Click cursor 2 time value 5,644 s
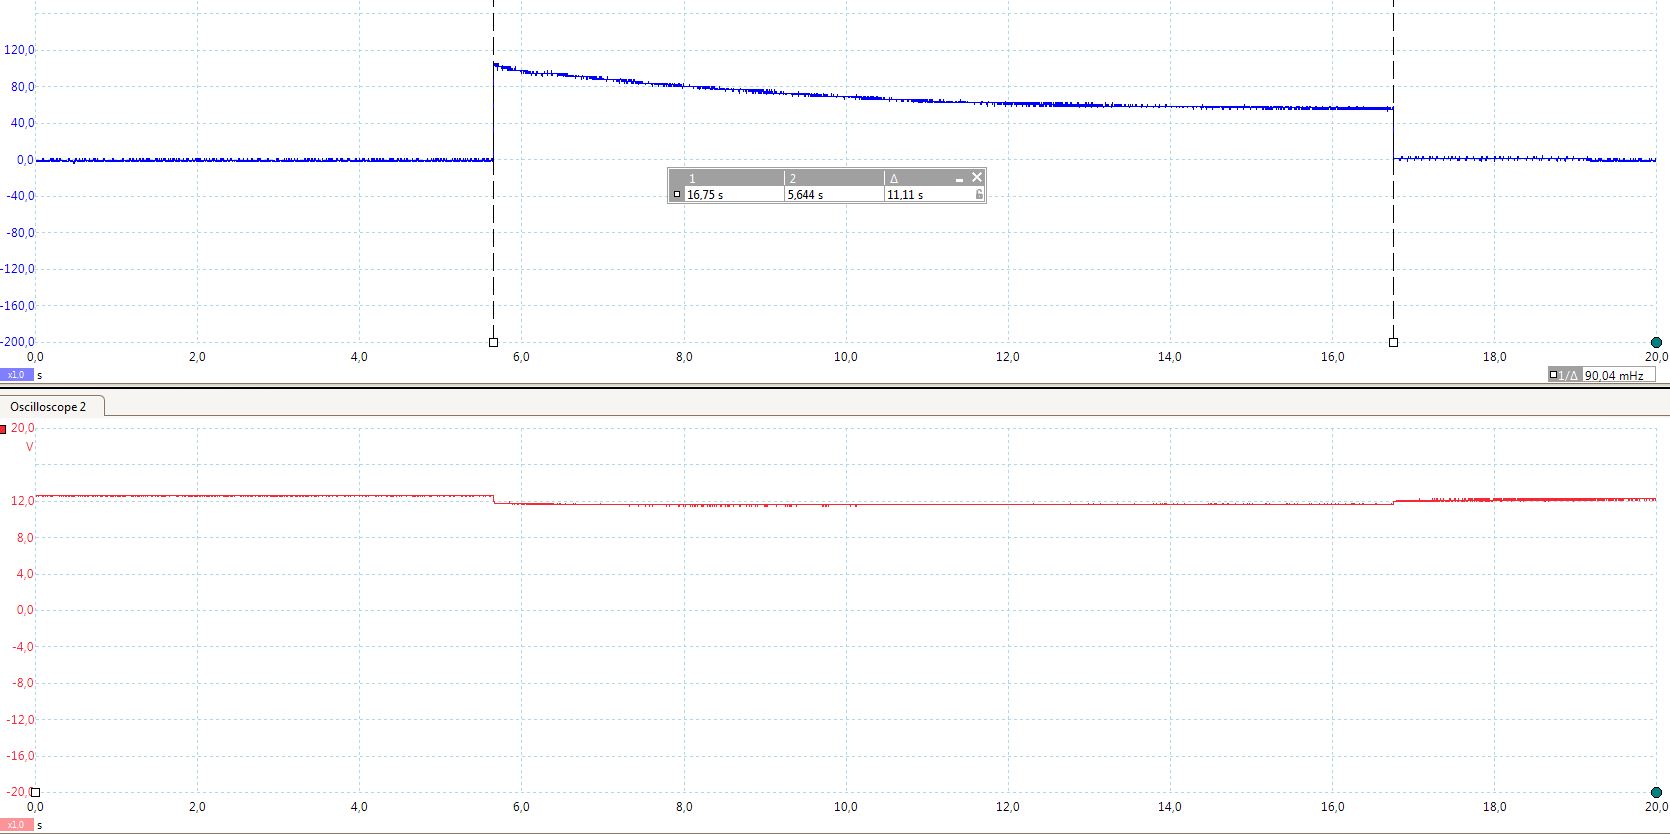Screen dimensions: 1670x834 point(805,195)
